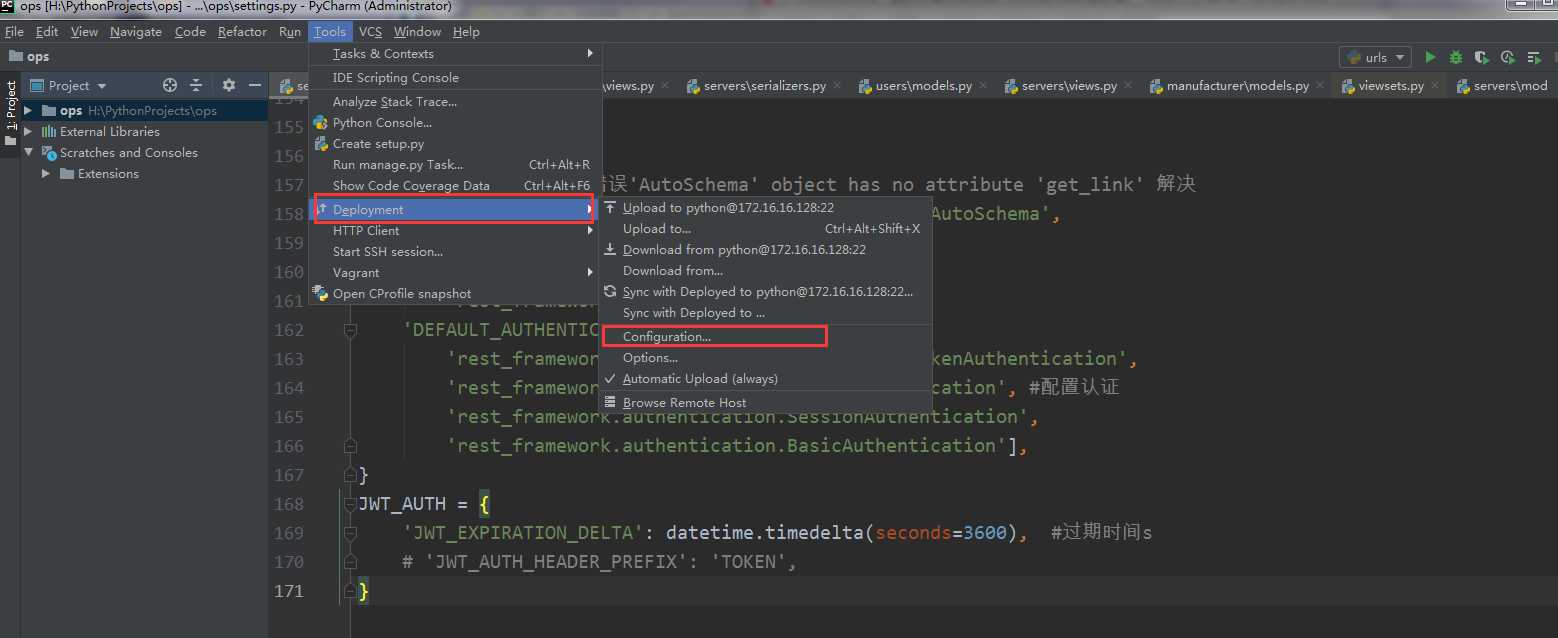
Task: Expand the Extensions folder node
Action: pos(46,173)
